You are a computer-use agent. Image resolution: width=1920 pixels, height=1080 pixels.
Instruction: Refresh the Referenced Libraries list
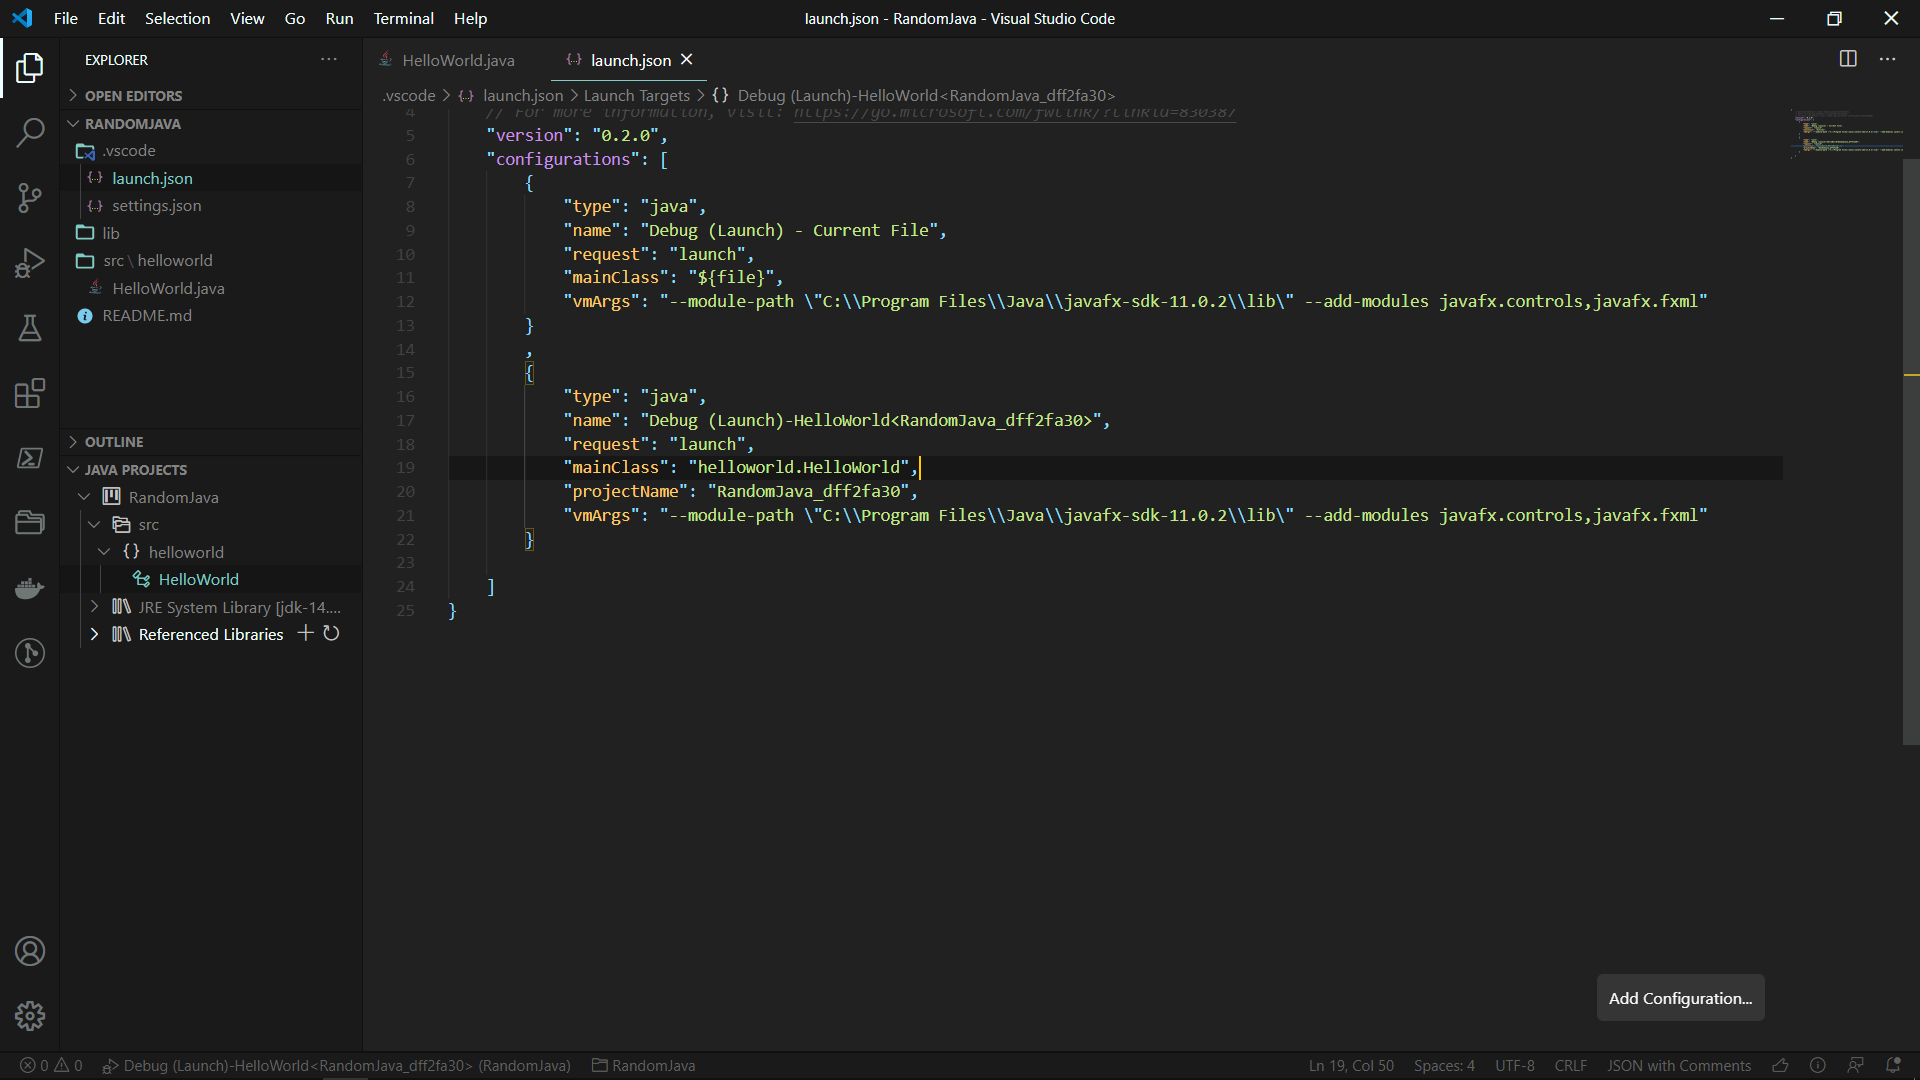coord(332,634)
